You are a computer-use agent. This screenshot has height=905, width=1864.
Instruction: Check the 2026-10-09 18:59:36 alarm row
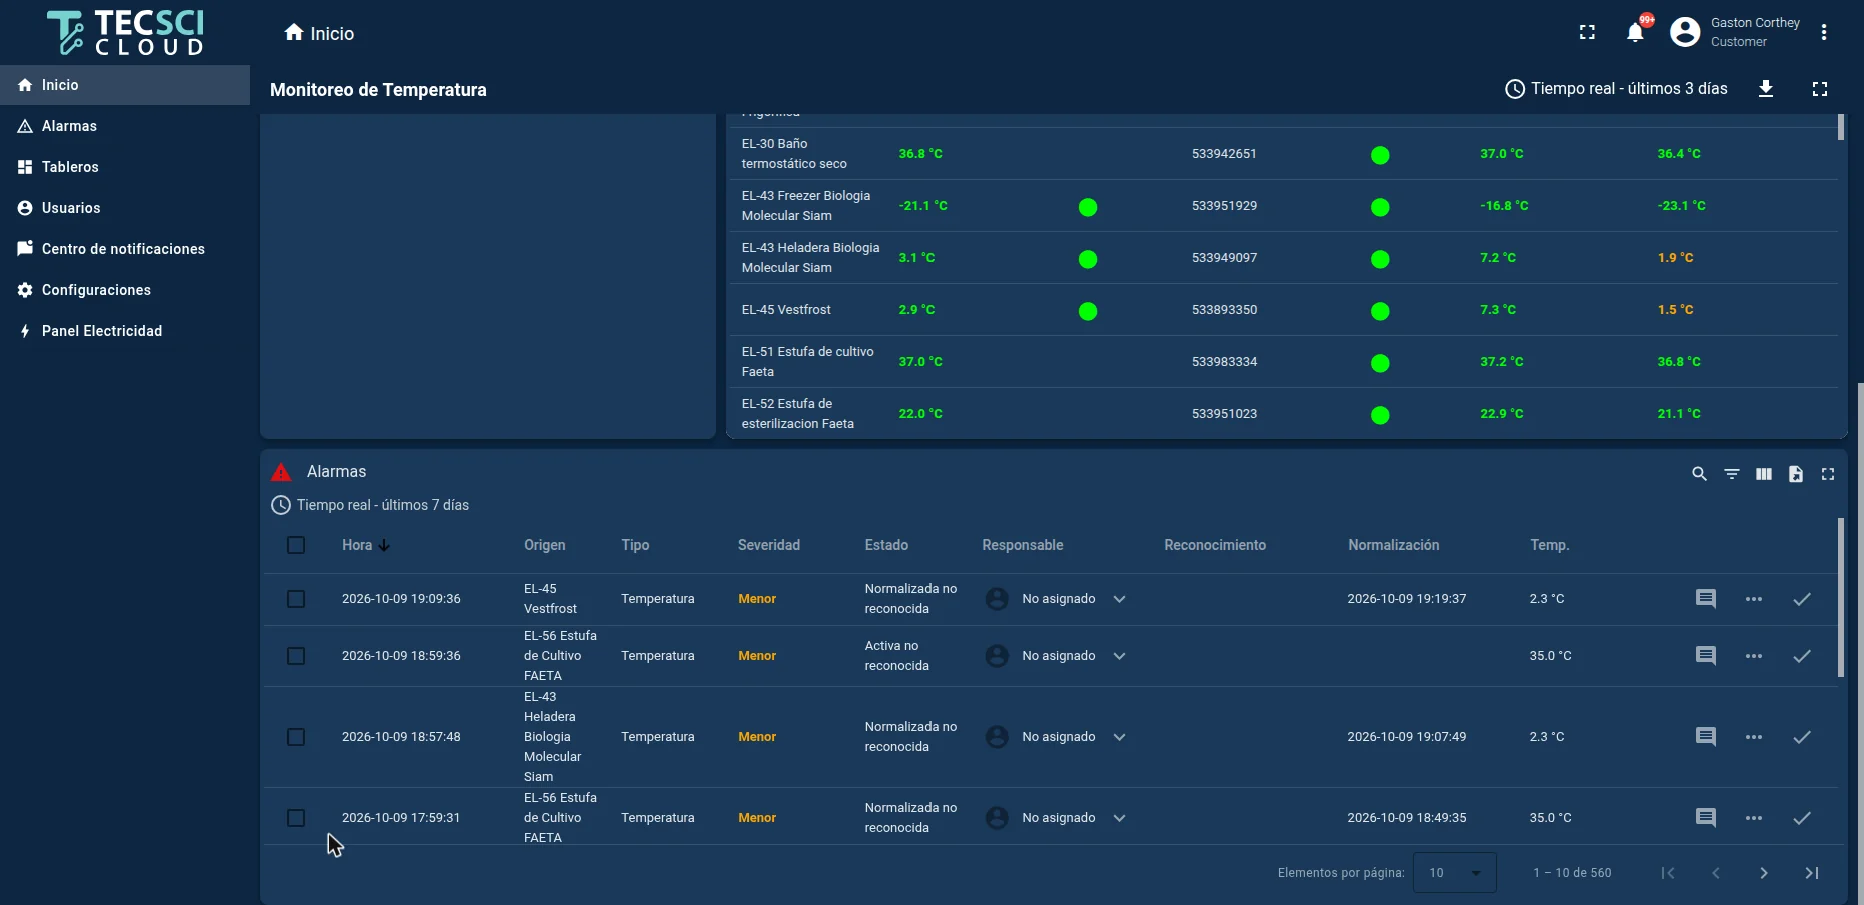click(296, 656)
